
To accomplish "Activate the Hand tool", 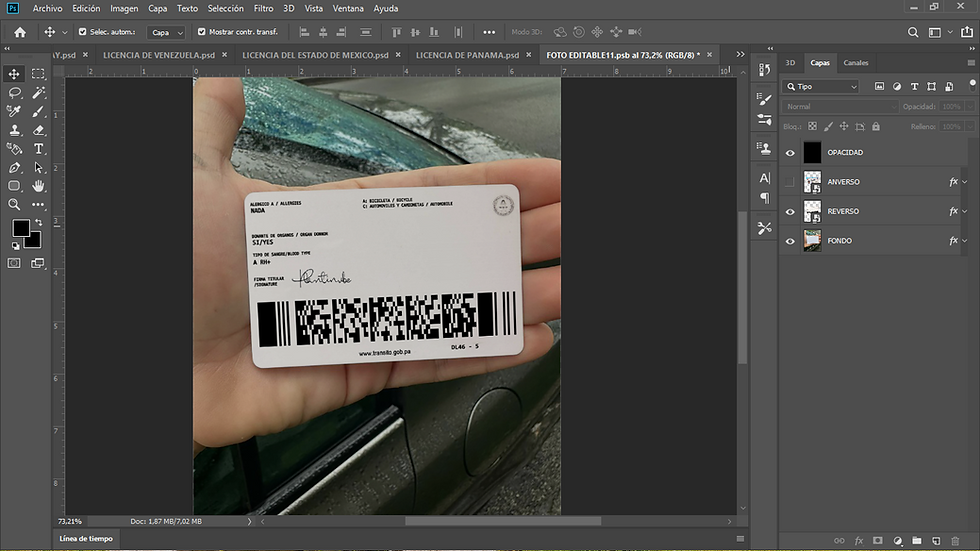I will [x=38, y=186].
